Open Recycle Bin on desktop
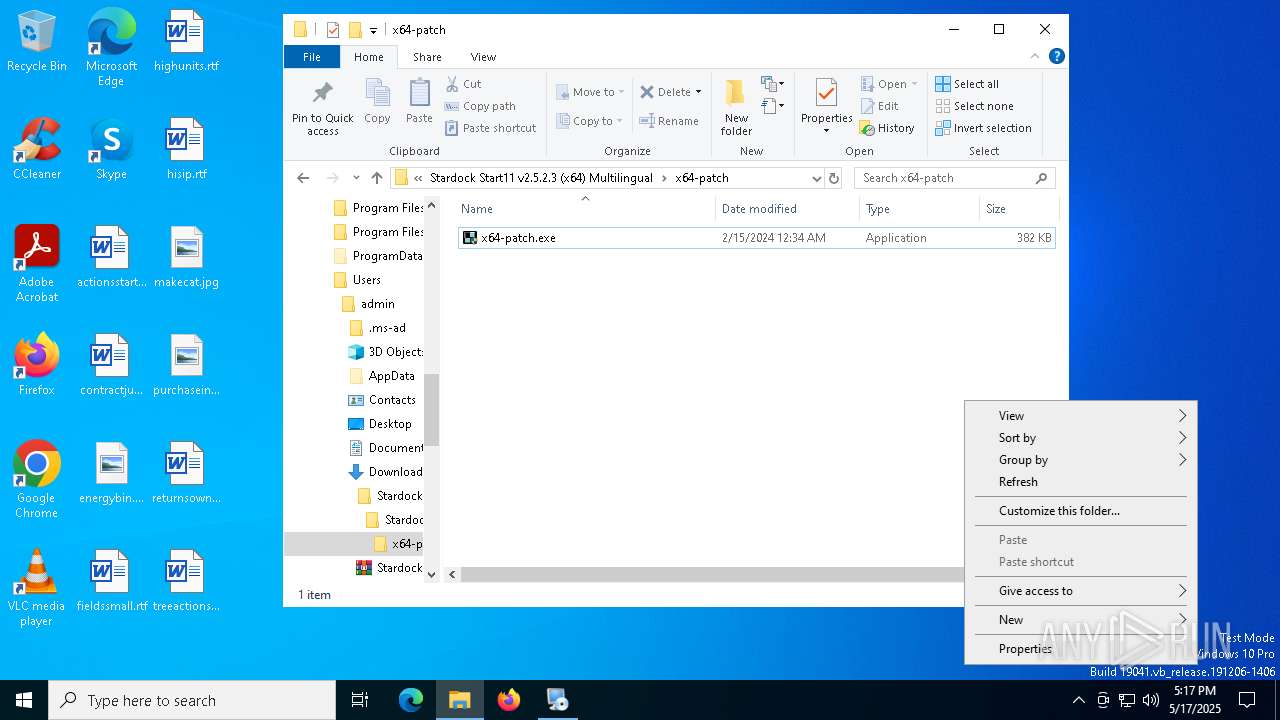Screen dimensions: 1280x720 point(37,41)
